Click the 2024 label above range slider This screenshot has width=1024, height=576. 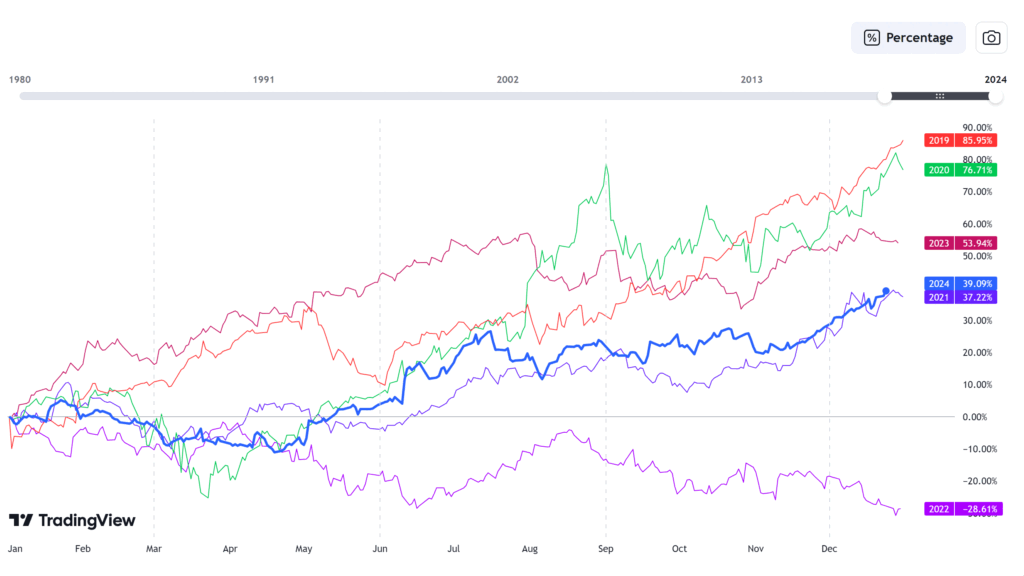(995, 79)
